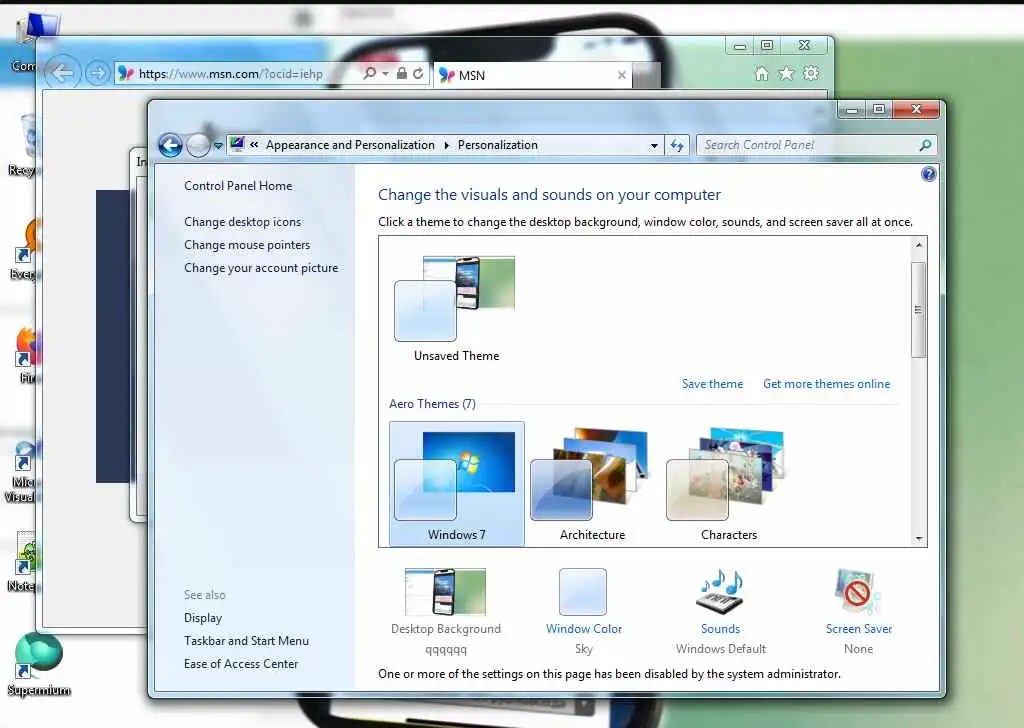Select the Everything desktop shortcut
Screen dimensions: 1024x728
tap(24, 251)
